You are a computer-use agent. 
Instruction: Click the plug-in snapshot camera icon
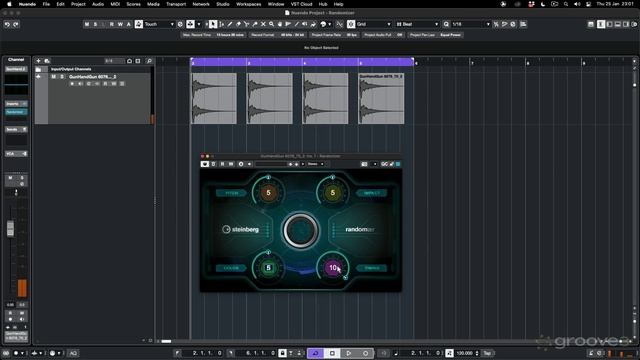click(364, 164)
